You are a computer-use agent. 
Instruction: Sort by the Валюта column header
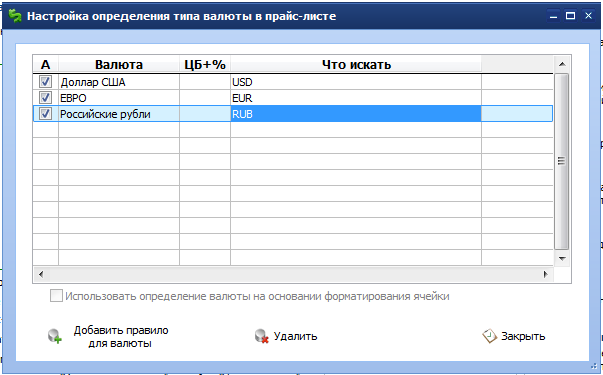[119, 64]
